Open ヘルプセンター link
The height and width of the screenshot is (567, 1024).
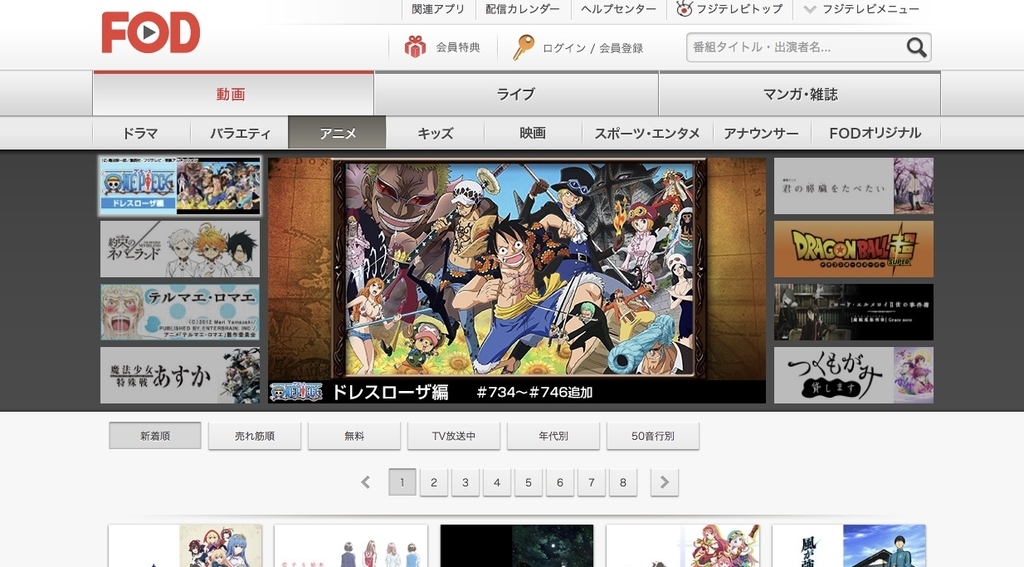point(618,9)
